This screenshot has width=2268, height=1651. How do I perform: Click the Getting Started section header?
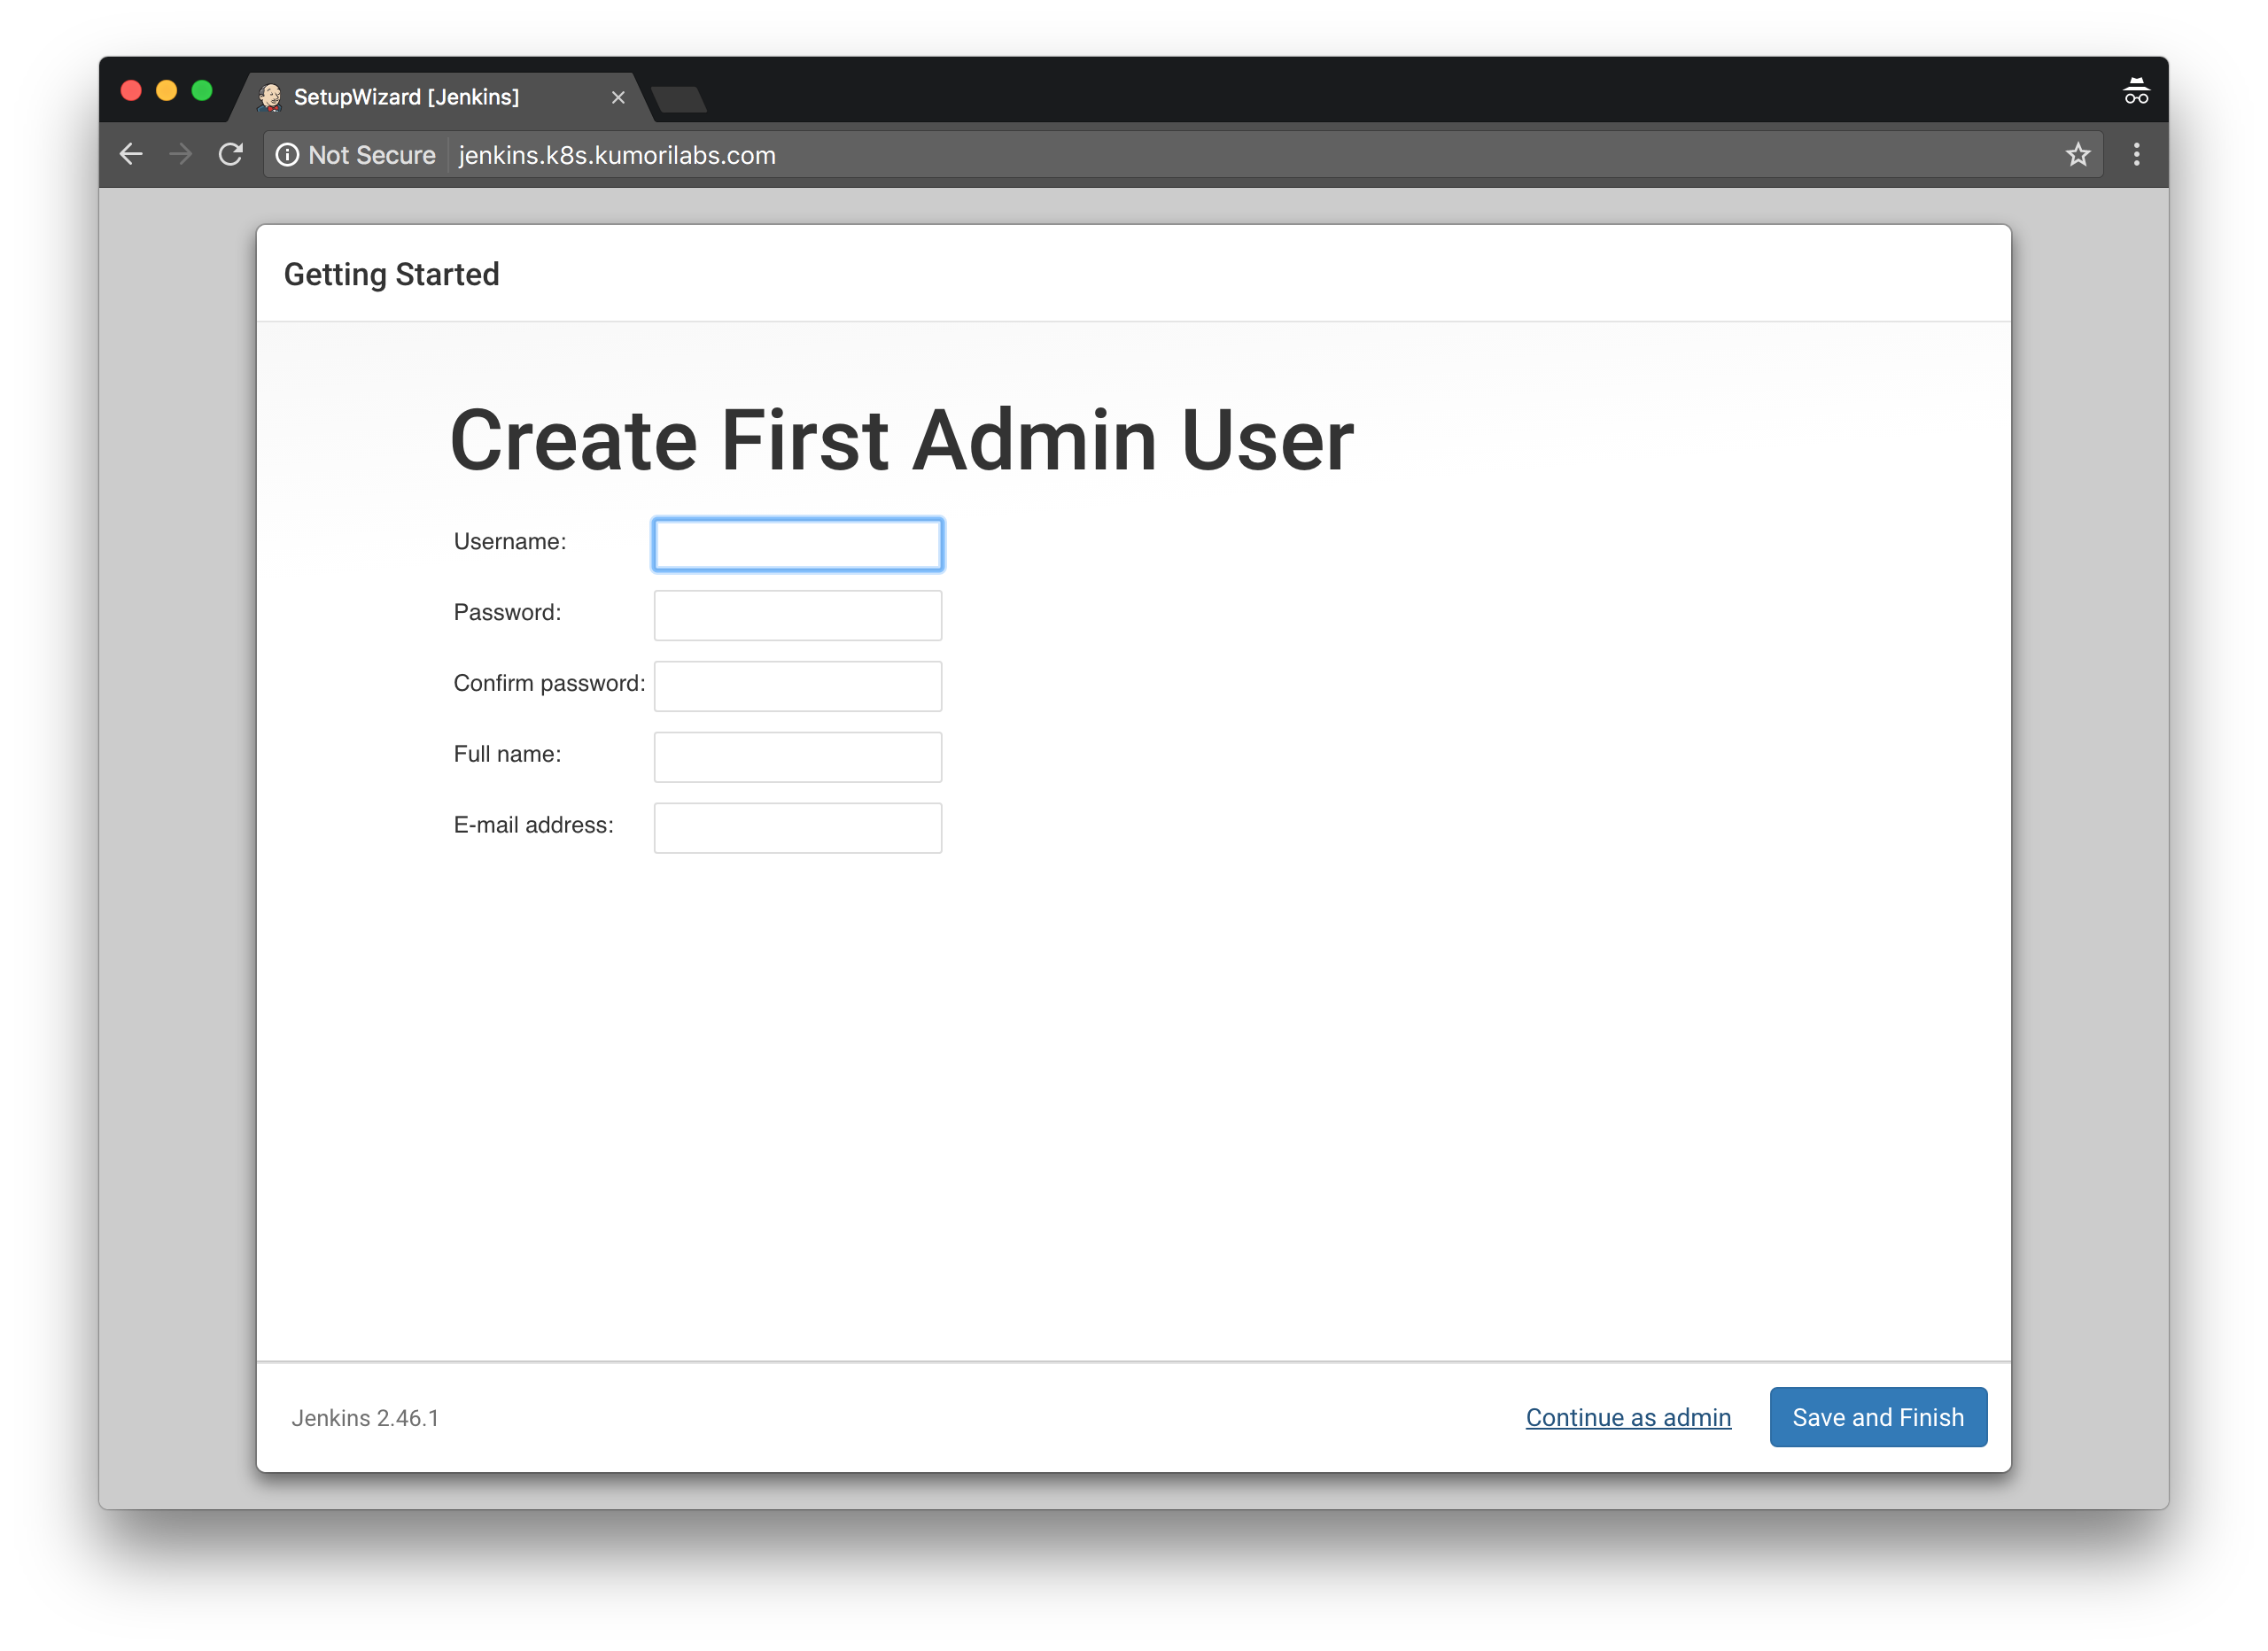pyautogui.click(x=389, y=273)
